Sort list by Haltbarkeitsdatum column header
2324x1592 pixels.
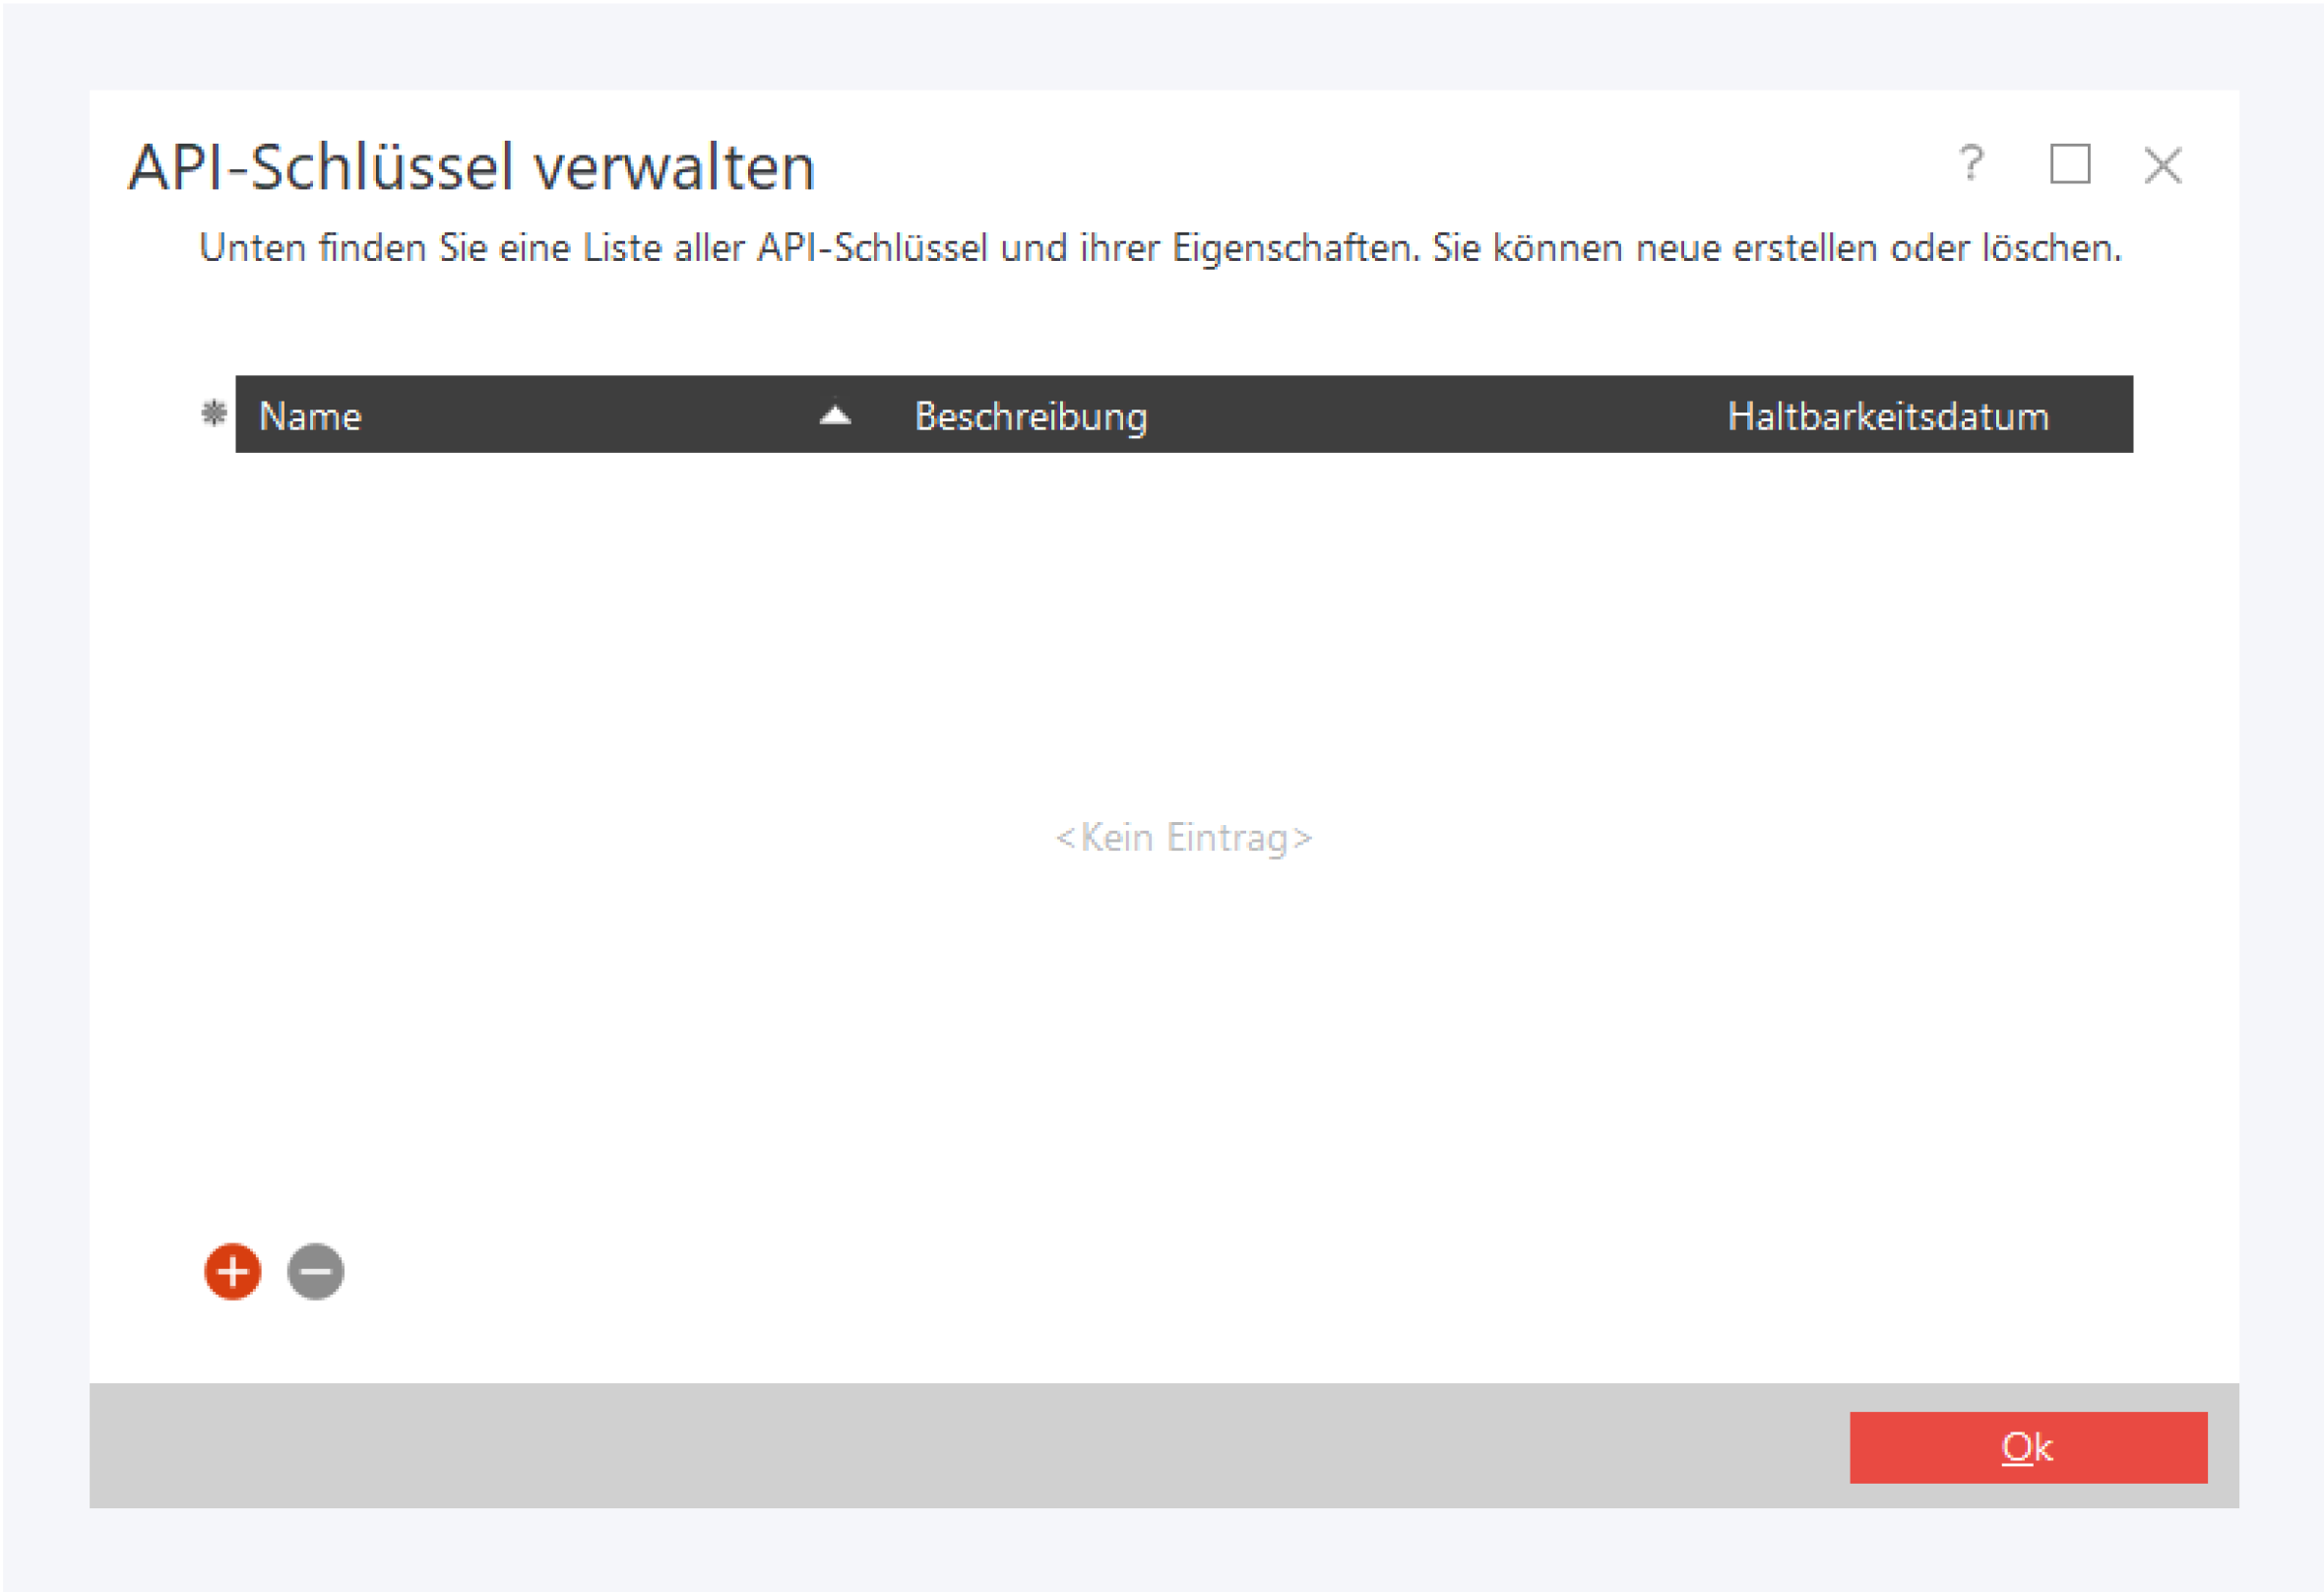point(1887,416)
